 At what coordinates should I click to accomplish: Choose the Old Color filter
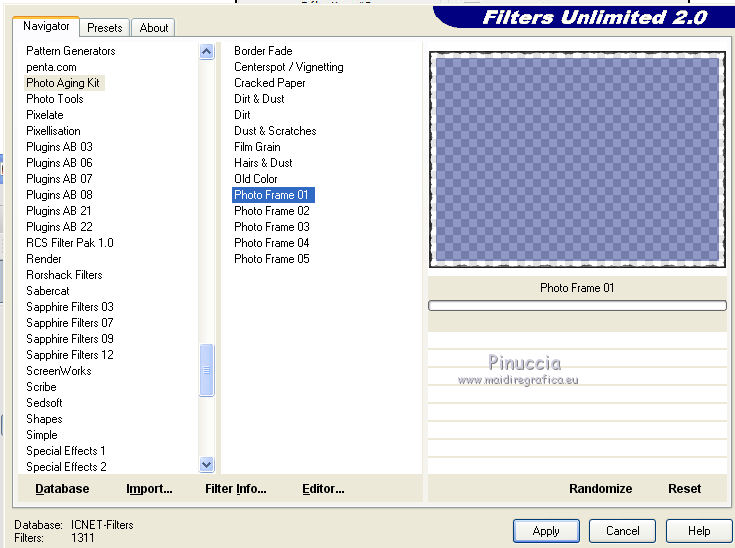pyautogui.click(x=255, y=179)
